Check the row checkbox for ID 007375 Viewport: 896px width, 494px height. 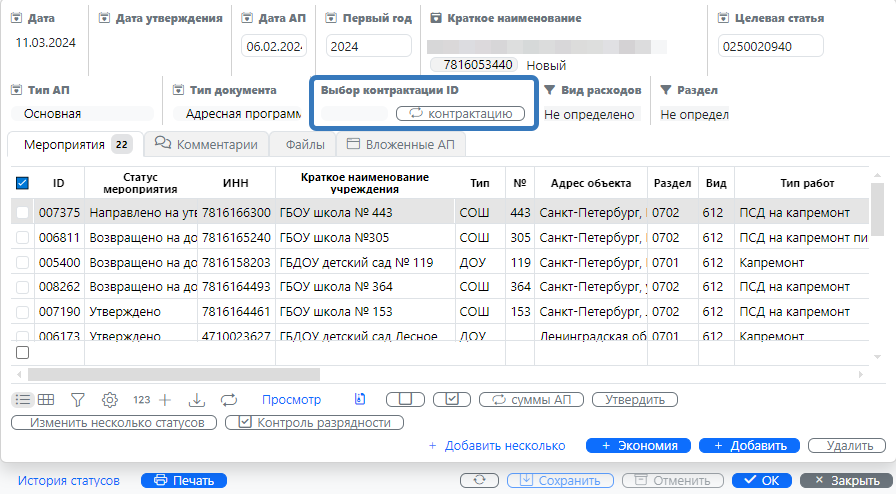point(22,212)
